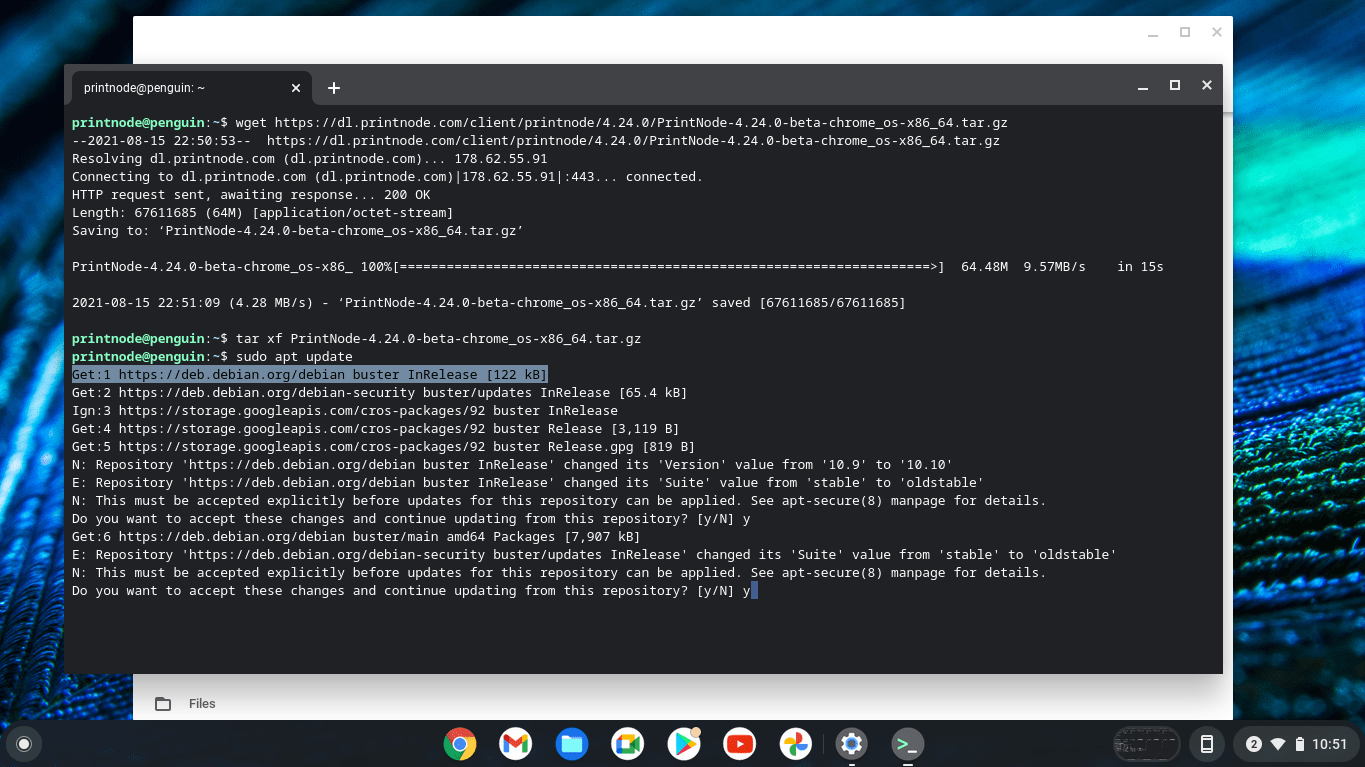Click the 'Connecting to dl.printnode.com' line
The width and height of the screenshot is (1365, 767).
pos(388,176)
